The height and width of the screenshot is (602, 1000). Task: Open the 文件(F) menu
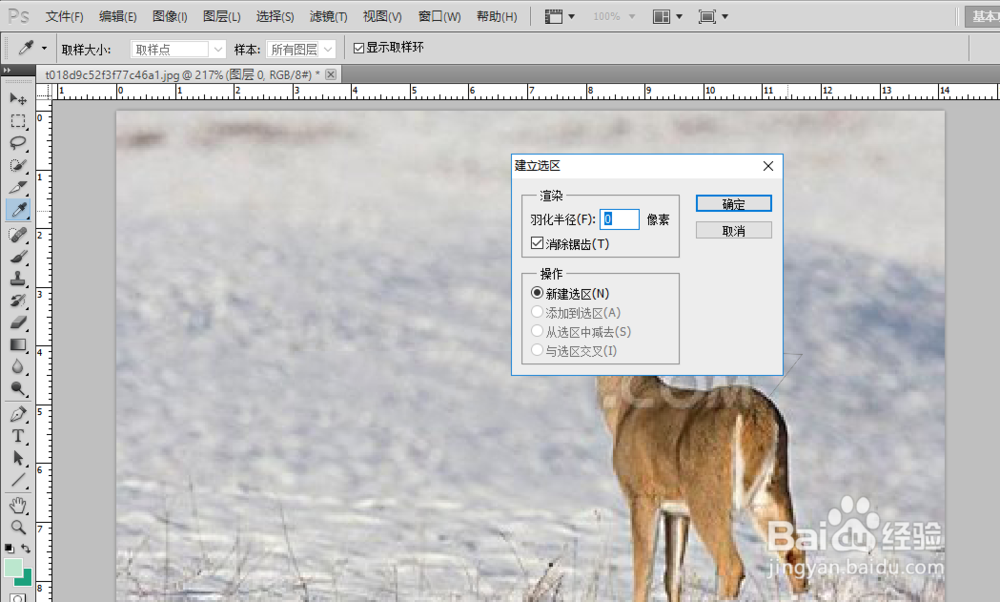tap(64, 17)
